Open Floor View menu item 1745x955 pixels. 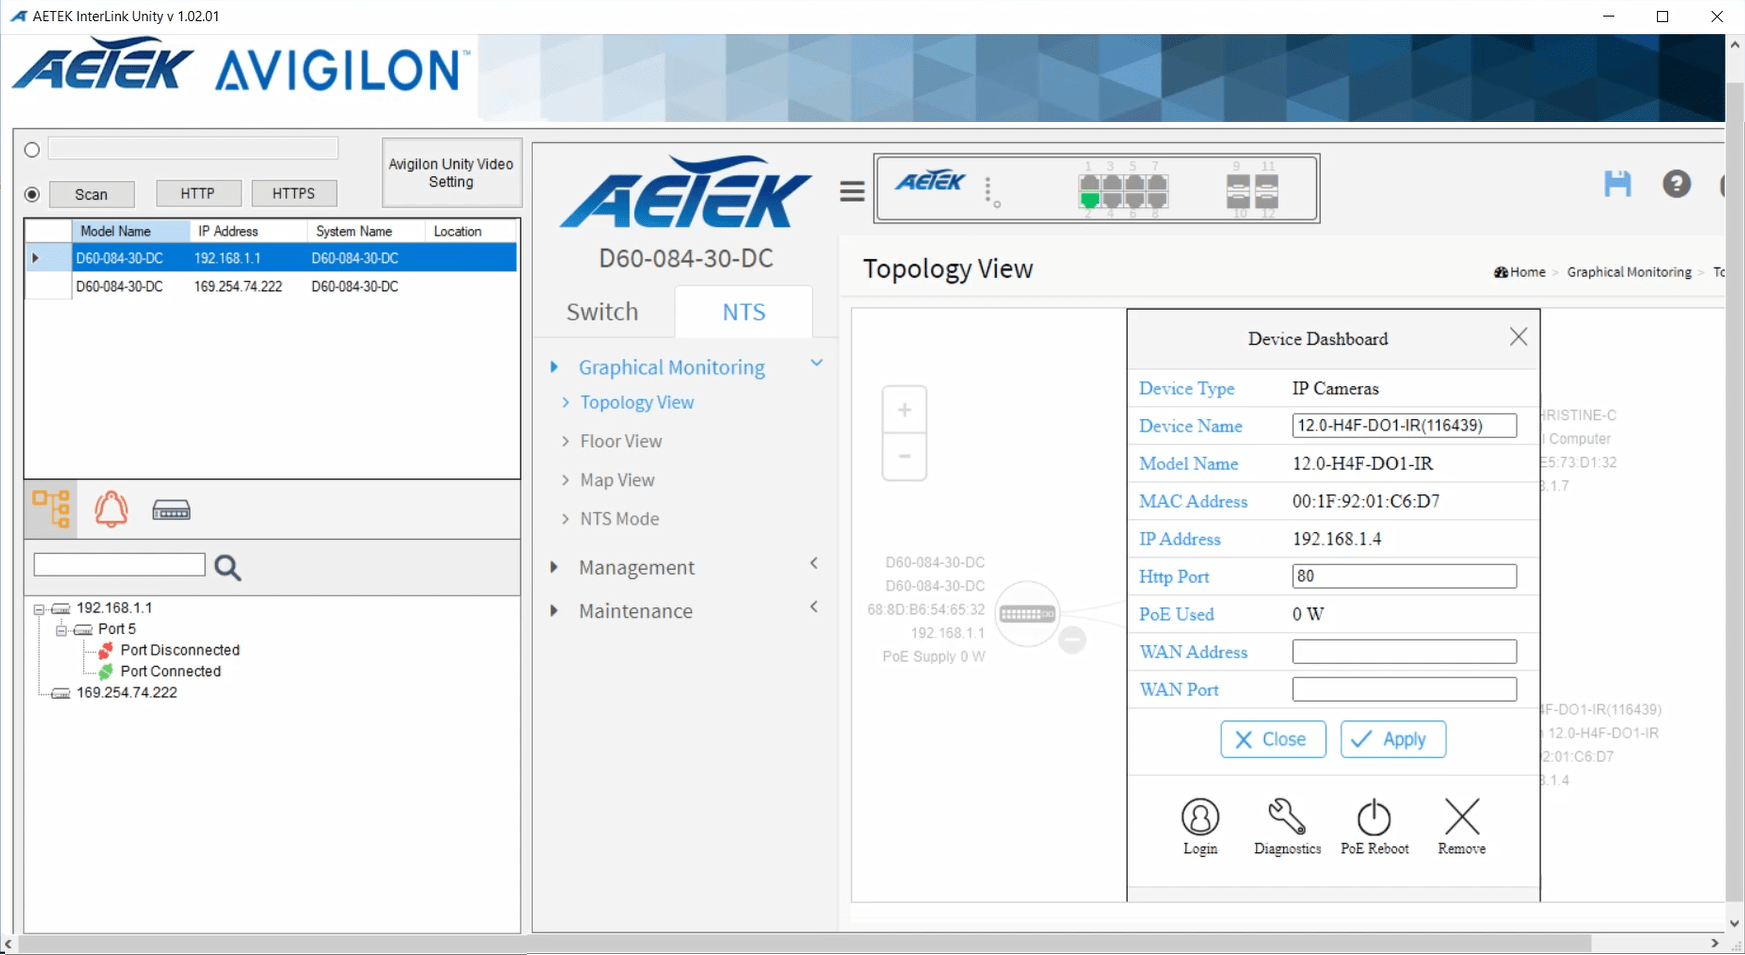620,441
